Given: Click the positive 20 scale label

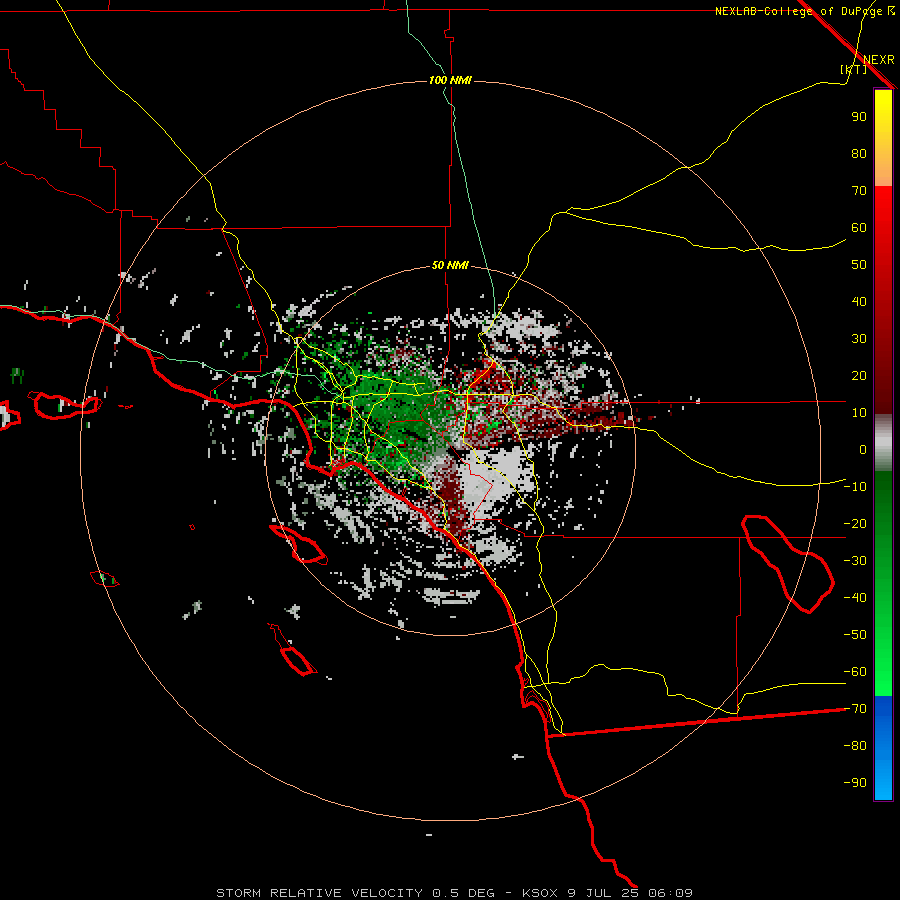Looking at the screenshot, I should (x=859, y=376).
